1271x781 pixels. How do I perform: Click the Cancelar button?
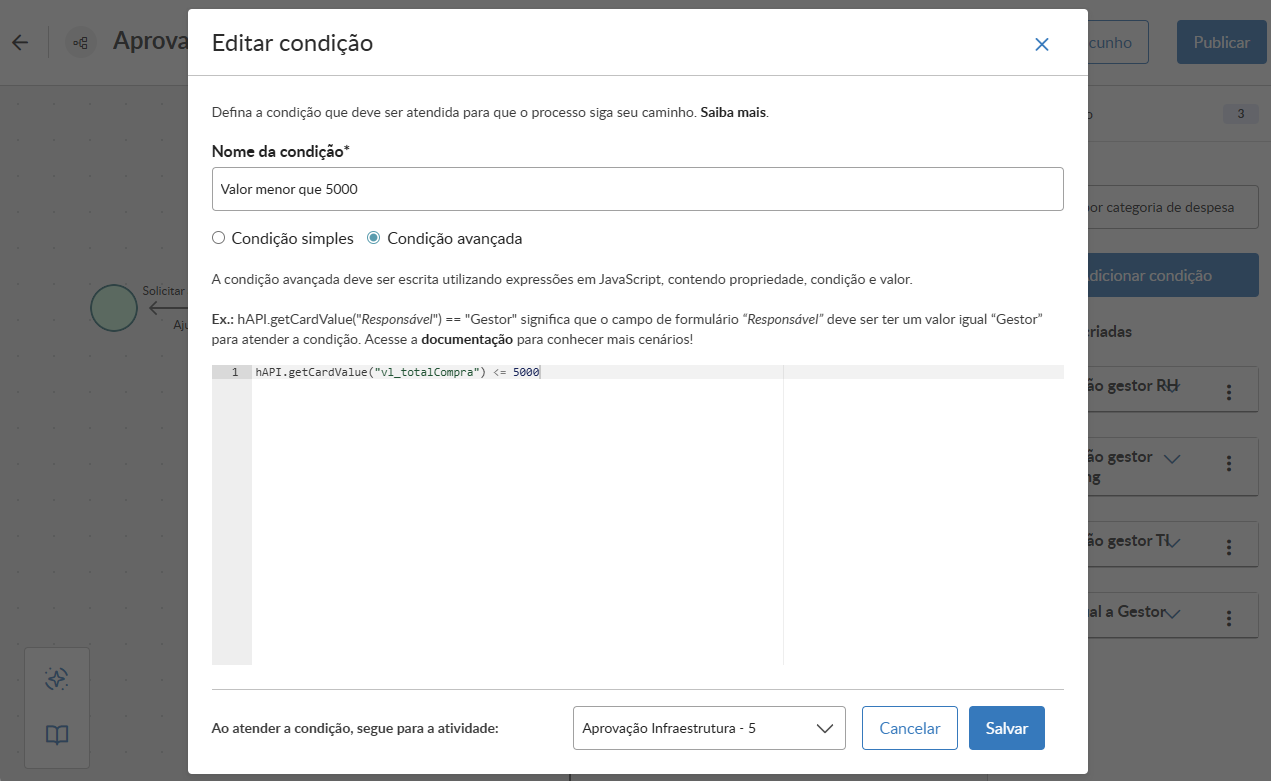coord(909,728)
